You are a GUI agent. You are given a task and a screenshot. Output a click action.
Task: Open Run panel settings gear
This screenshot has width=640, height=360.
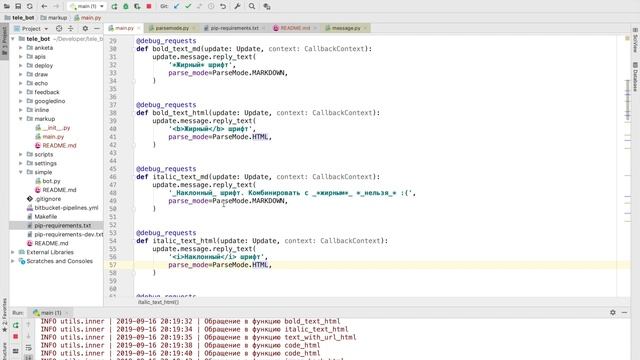613,312
